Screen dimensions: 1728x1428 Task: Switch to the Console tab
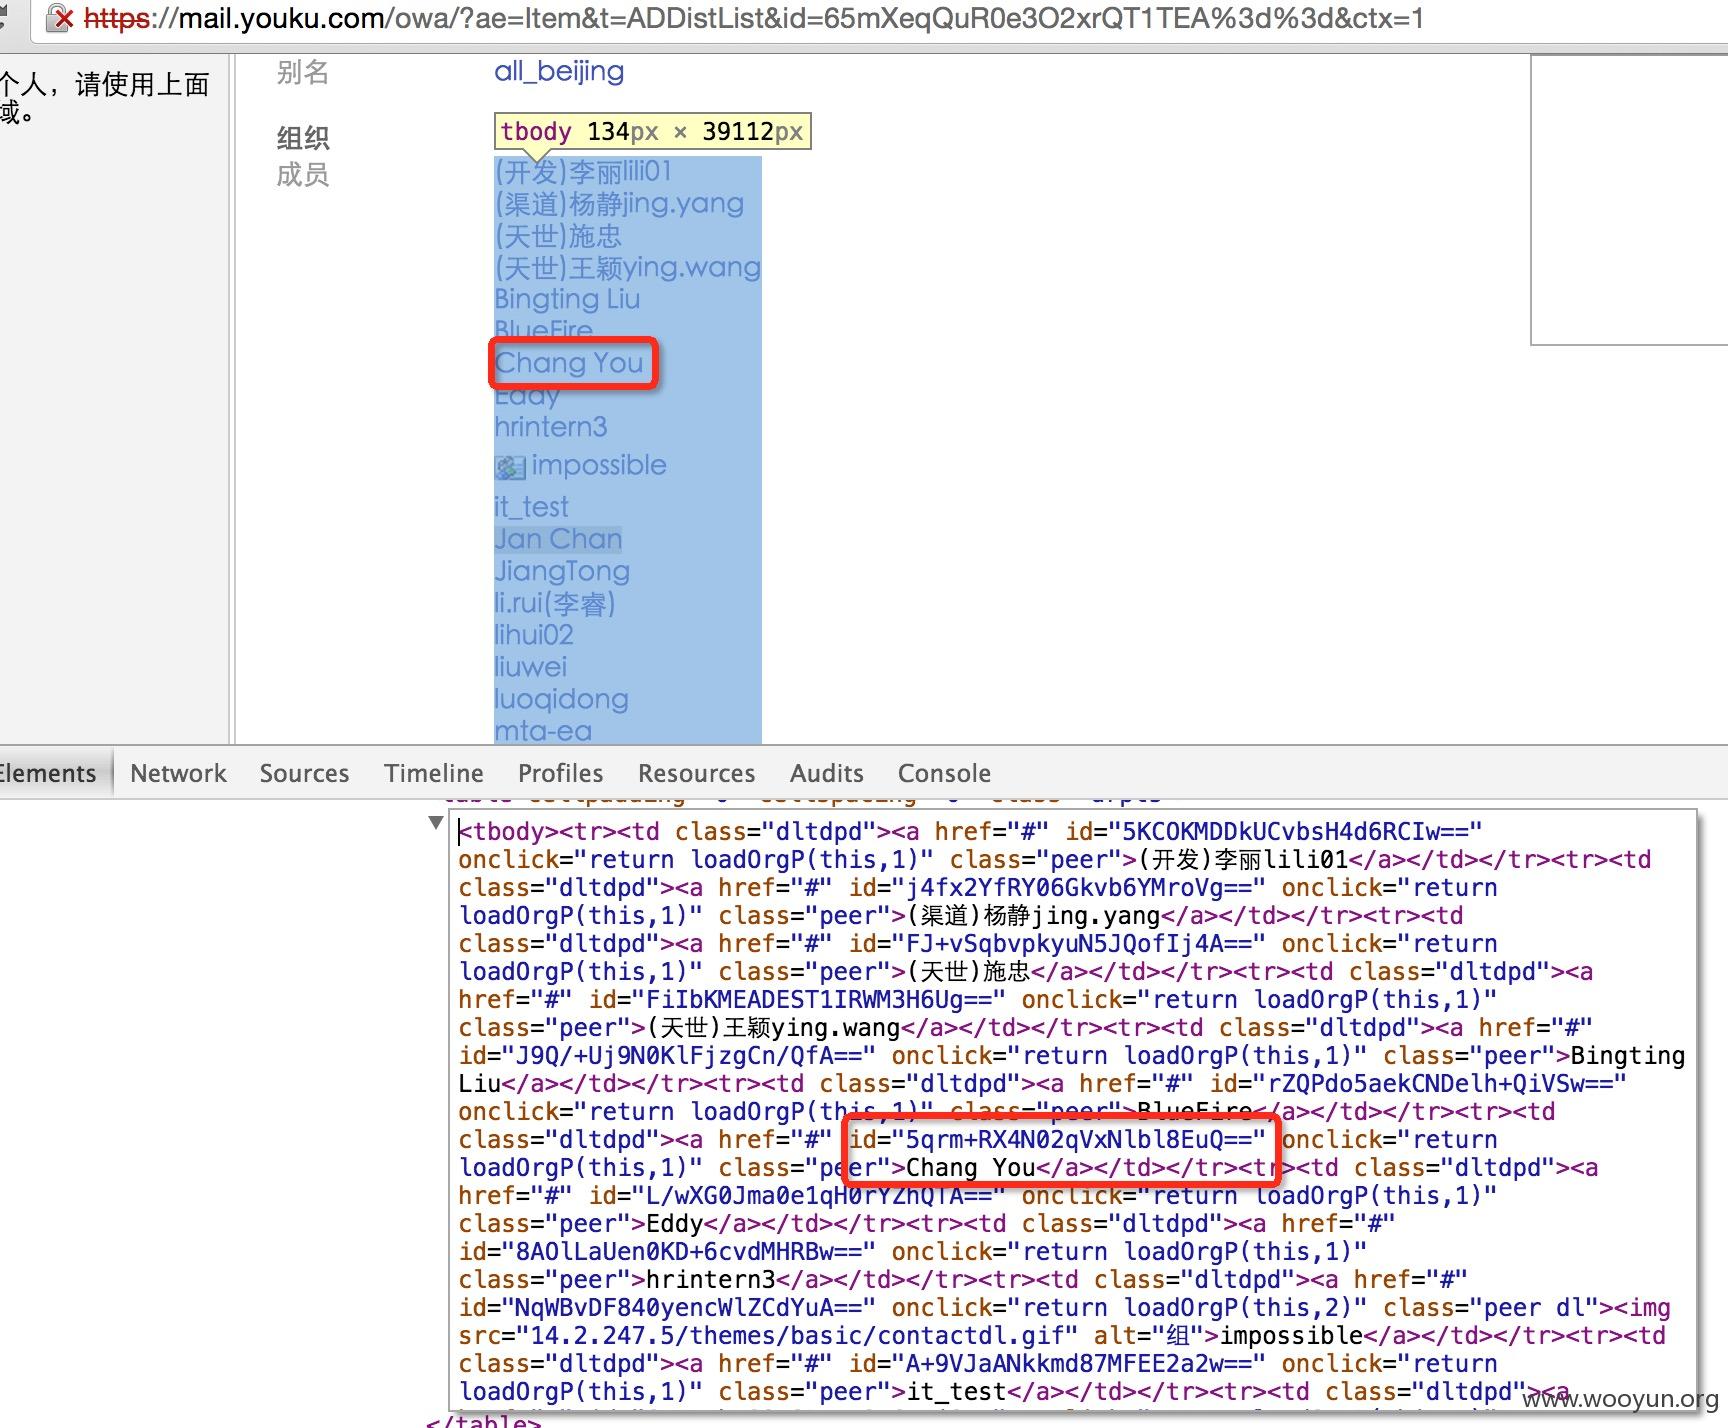click(944, 773)
